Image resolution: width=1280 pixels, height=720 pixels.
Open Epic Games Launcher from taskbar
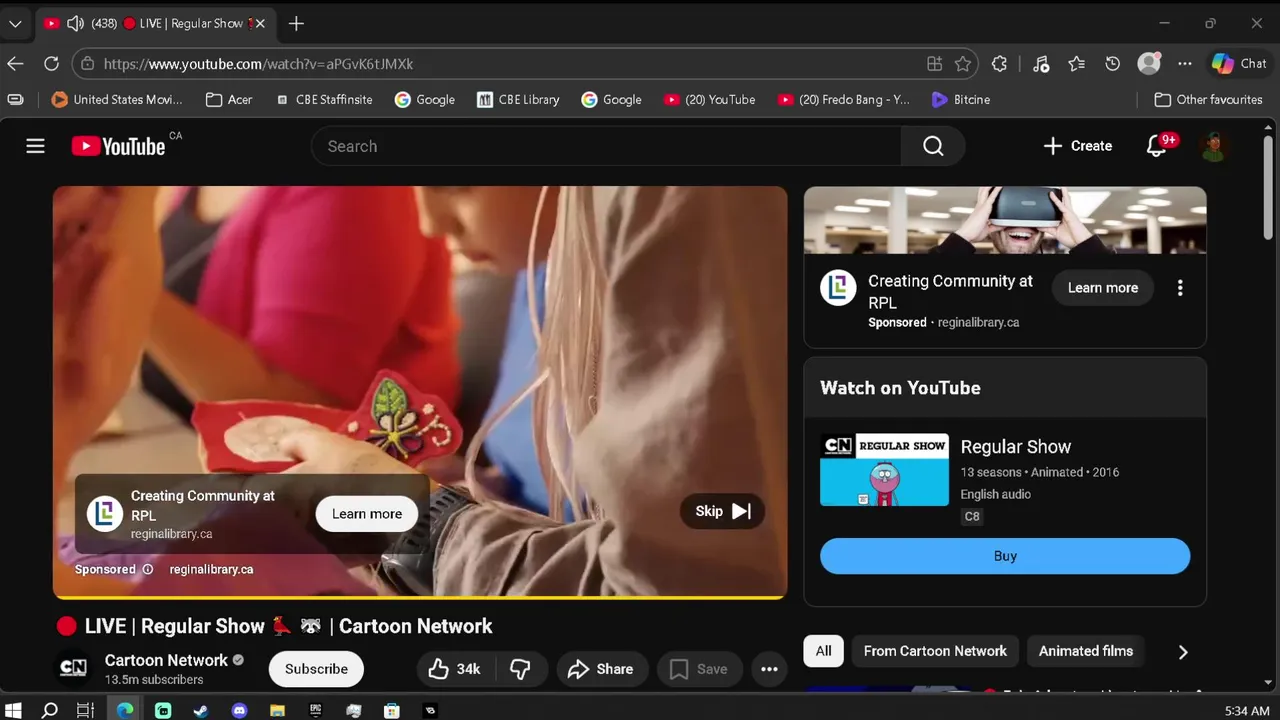(x=315, y=711)
